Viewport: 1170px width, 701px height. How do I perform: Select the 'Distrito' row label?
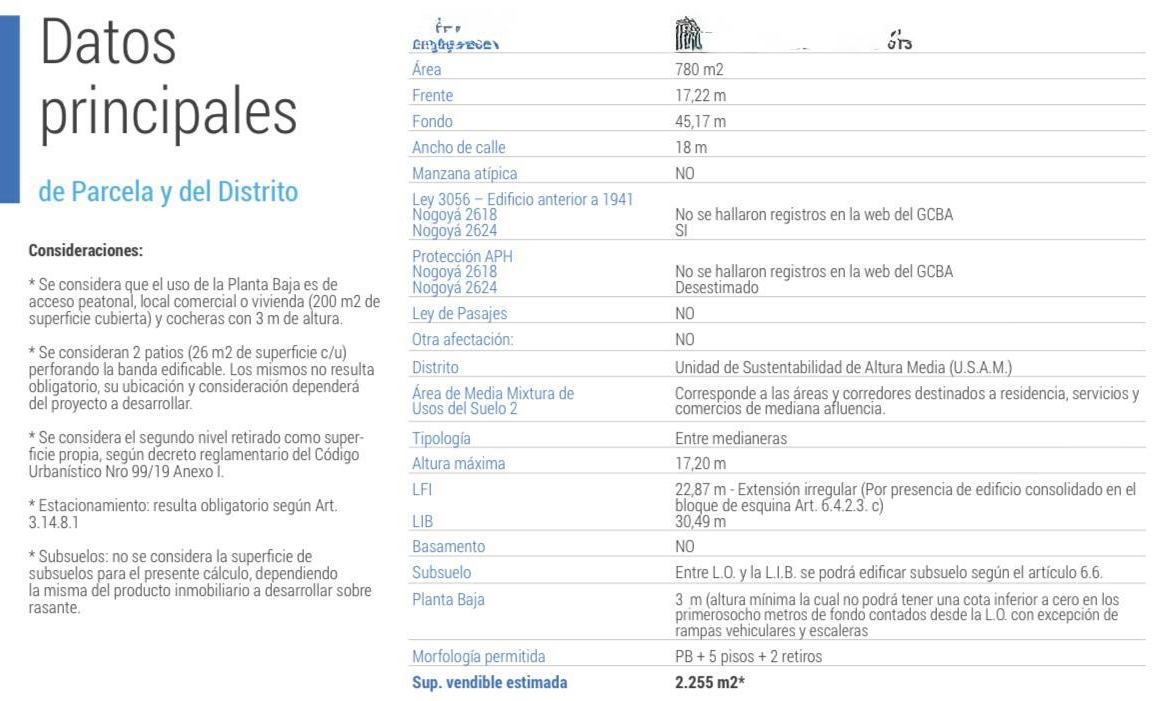point(436,367)
